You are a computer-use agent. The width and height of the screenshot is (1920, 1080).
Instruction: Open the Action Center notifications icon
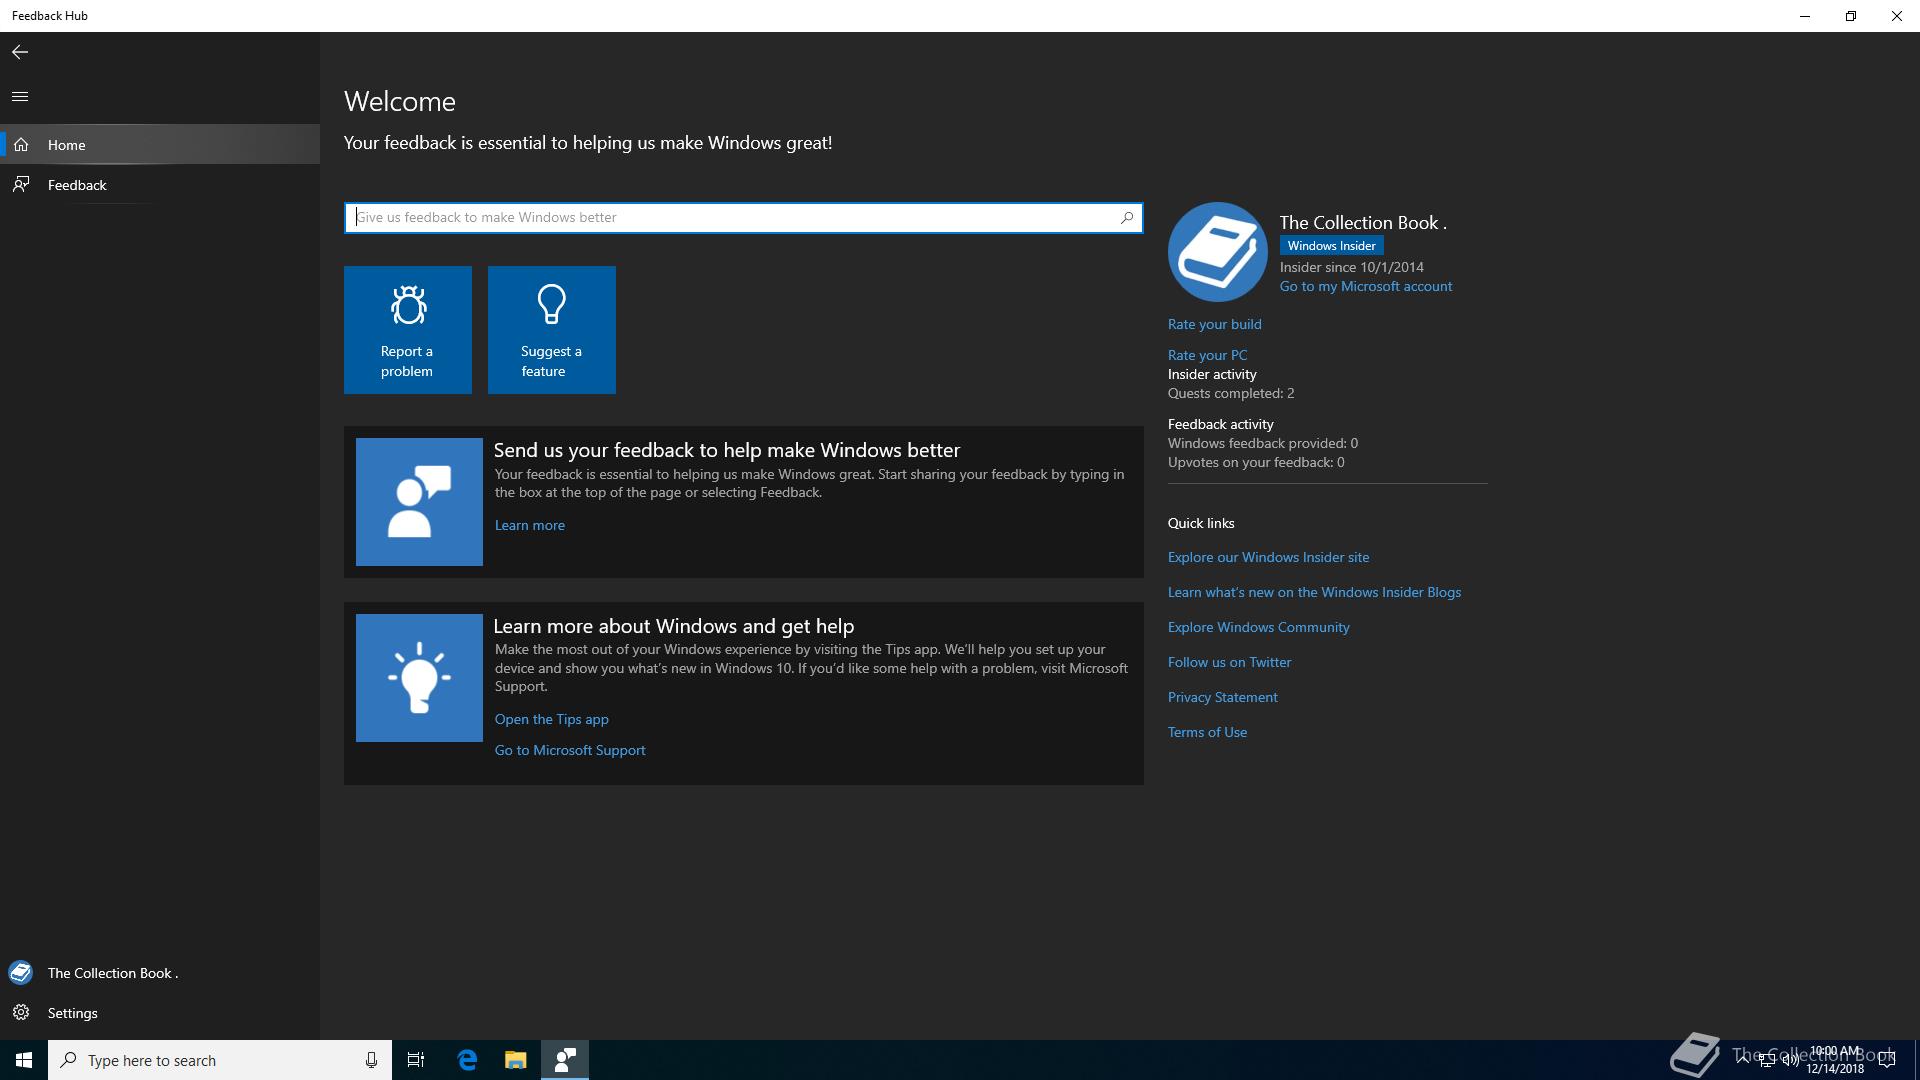pyautogui.click(x=1887, y=1060)
